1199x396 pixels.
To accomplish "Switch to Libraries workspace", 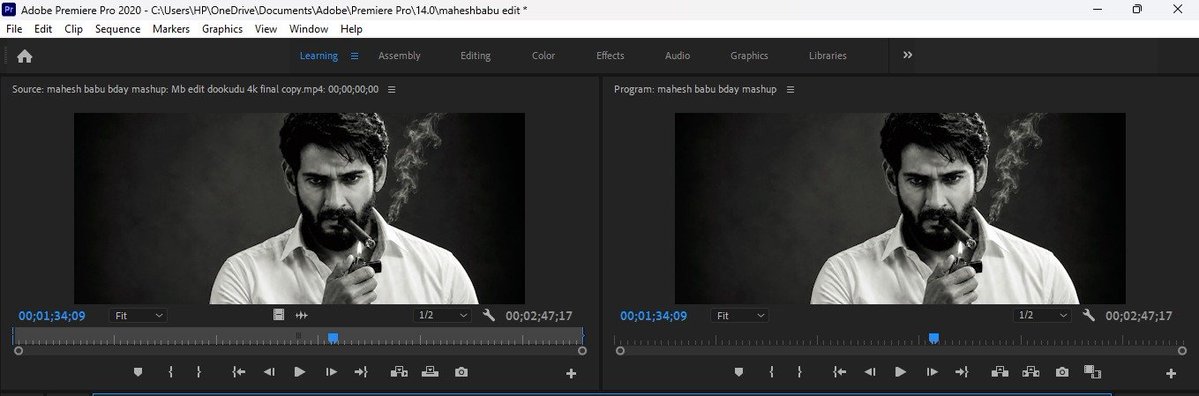I will tap(828, 56).
